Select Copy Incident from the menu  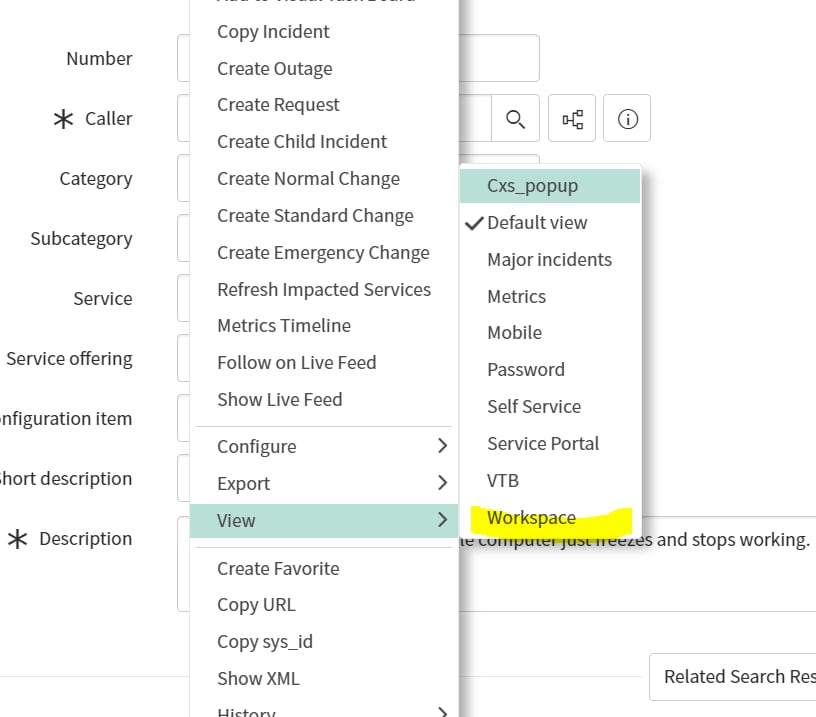pyautogui.click(x=272, y=31)
